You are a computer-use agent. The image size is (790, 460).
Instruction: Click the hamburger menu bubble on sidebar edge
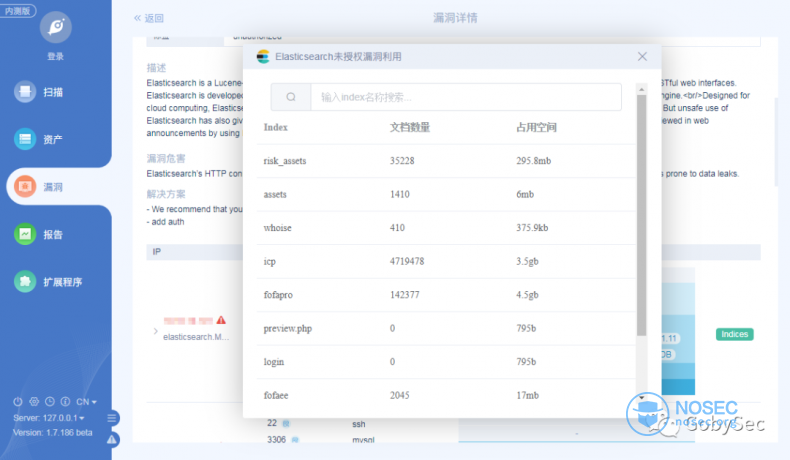[112, 418]
